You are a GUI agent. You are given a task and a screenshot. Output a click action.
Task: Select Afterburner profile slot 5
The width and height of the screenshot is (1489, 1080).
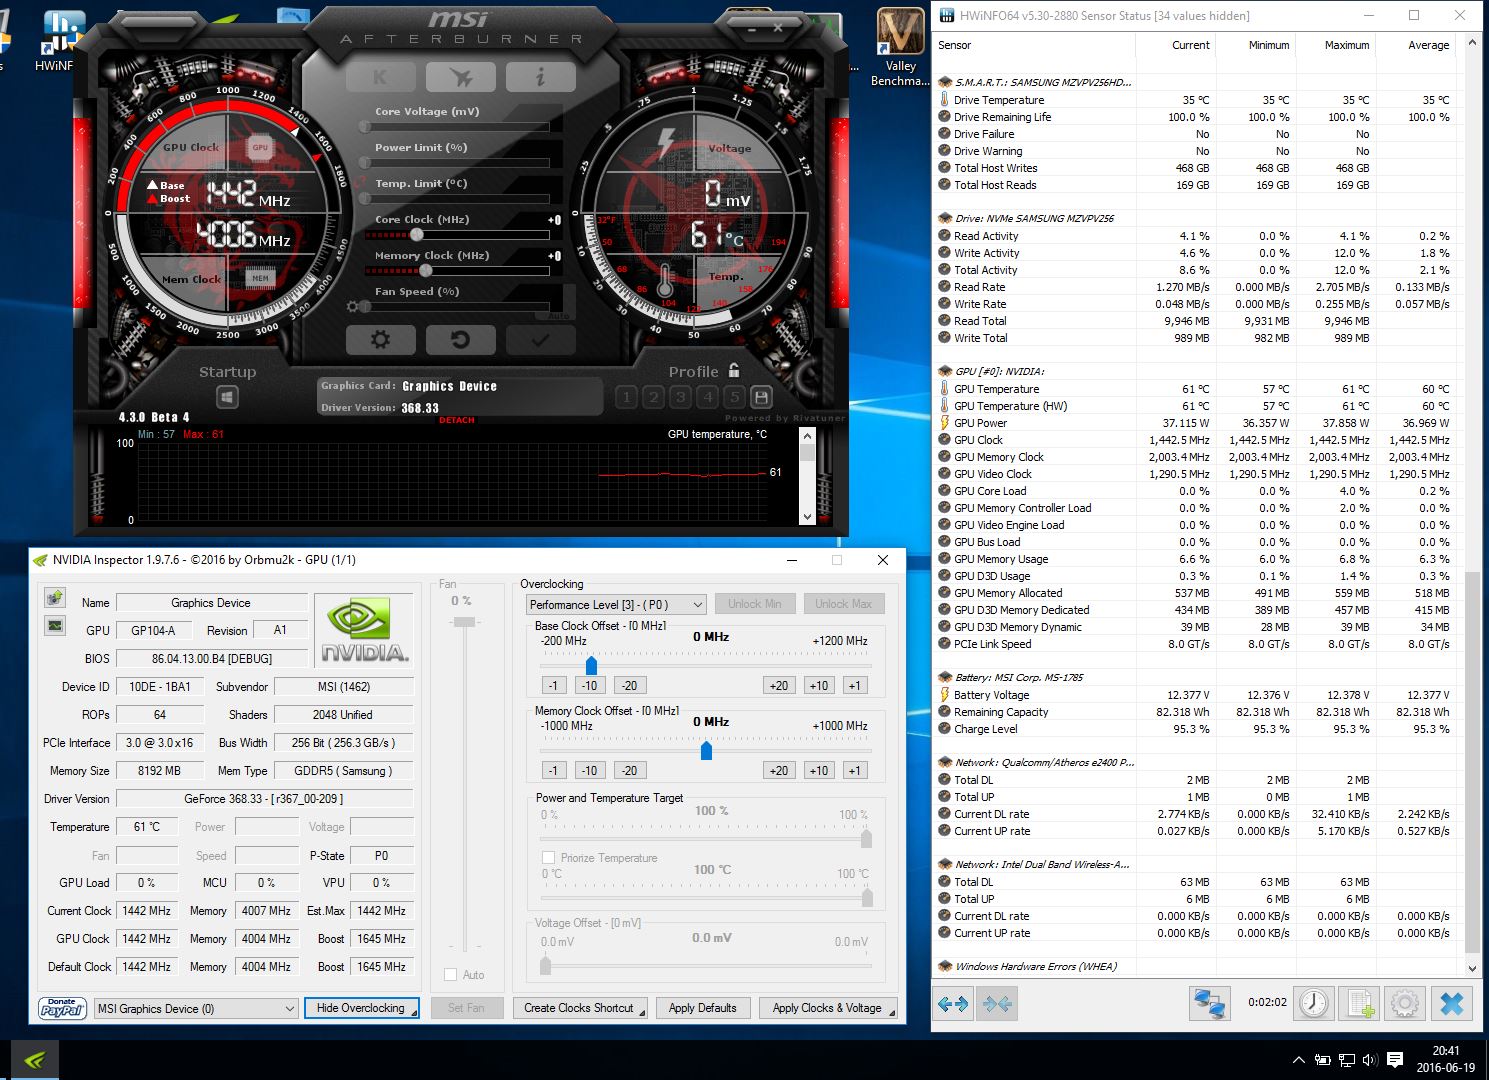pyautogui.click(x=734, y=397)
